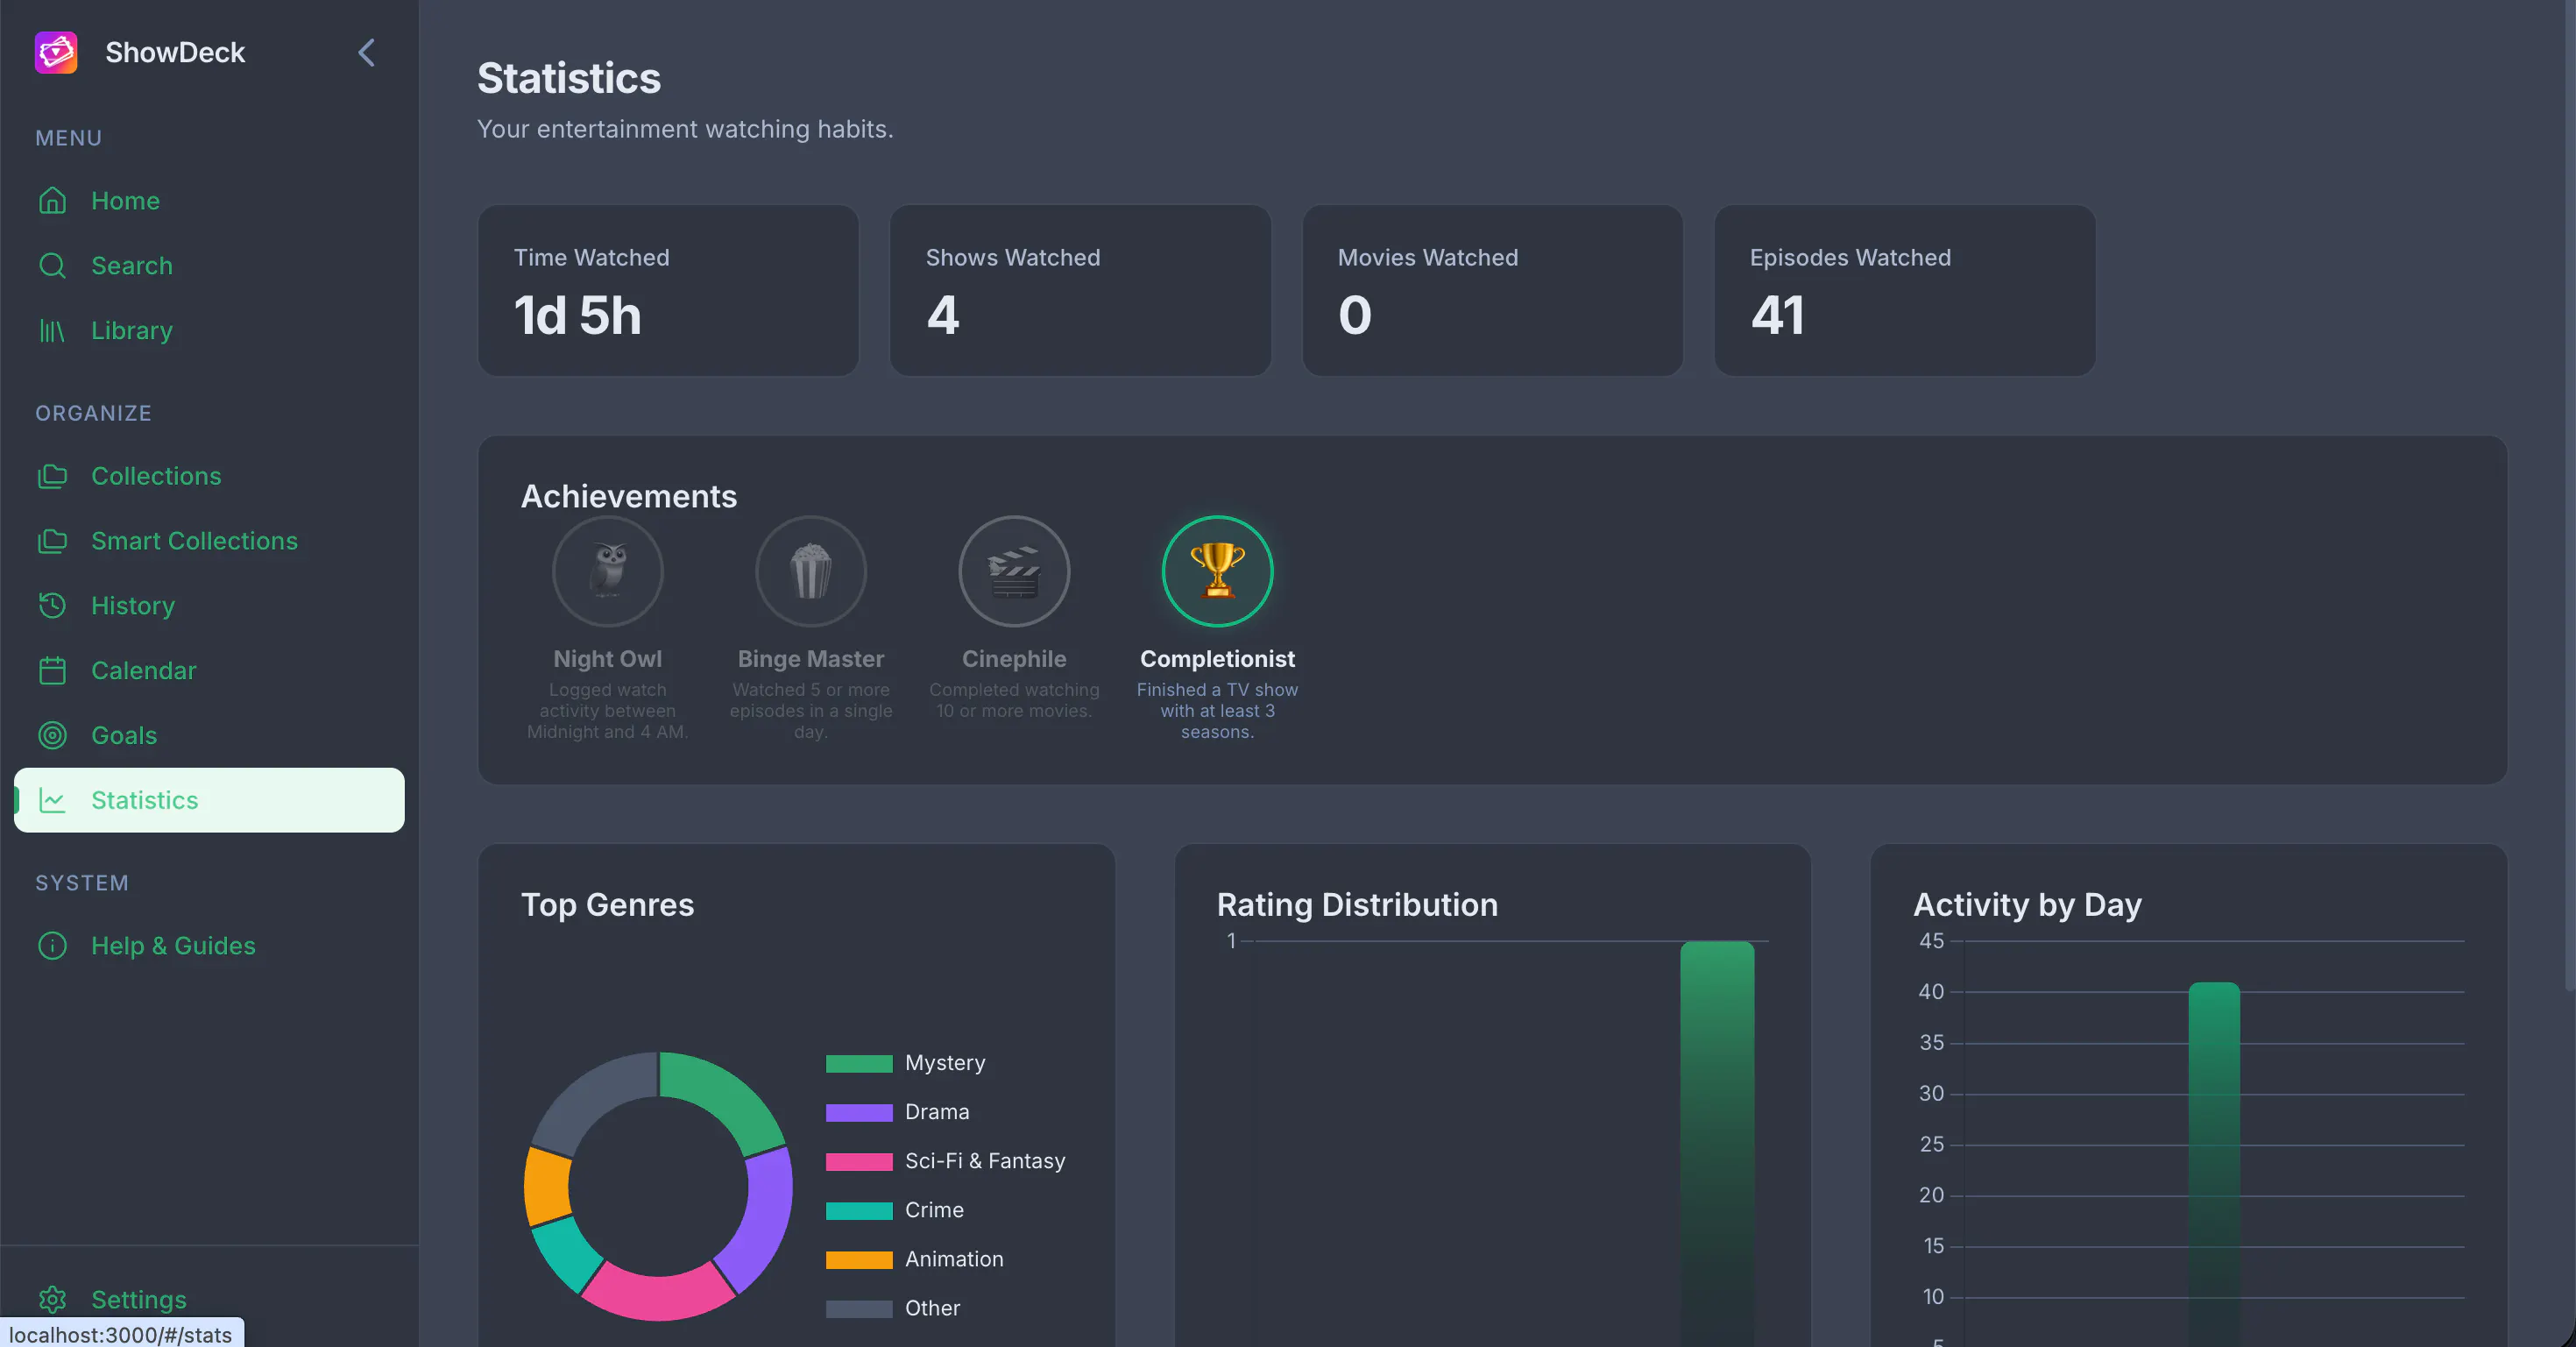Click the Episodes Watched card
Image resolution: width=2576 pixels, height=1347 pixels.
point(1904,291)
